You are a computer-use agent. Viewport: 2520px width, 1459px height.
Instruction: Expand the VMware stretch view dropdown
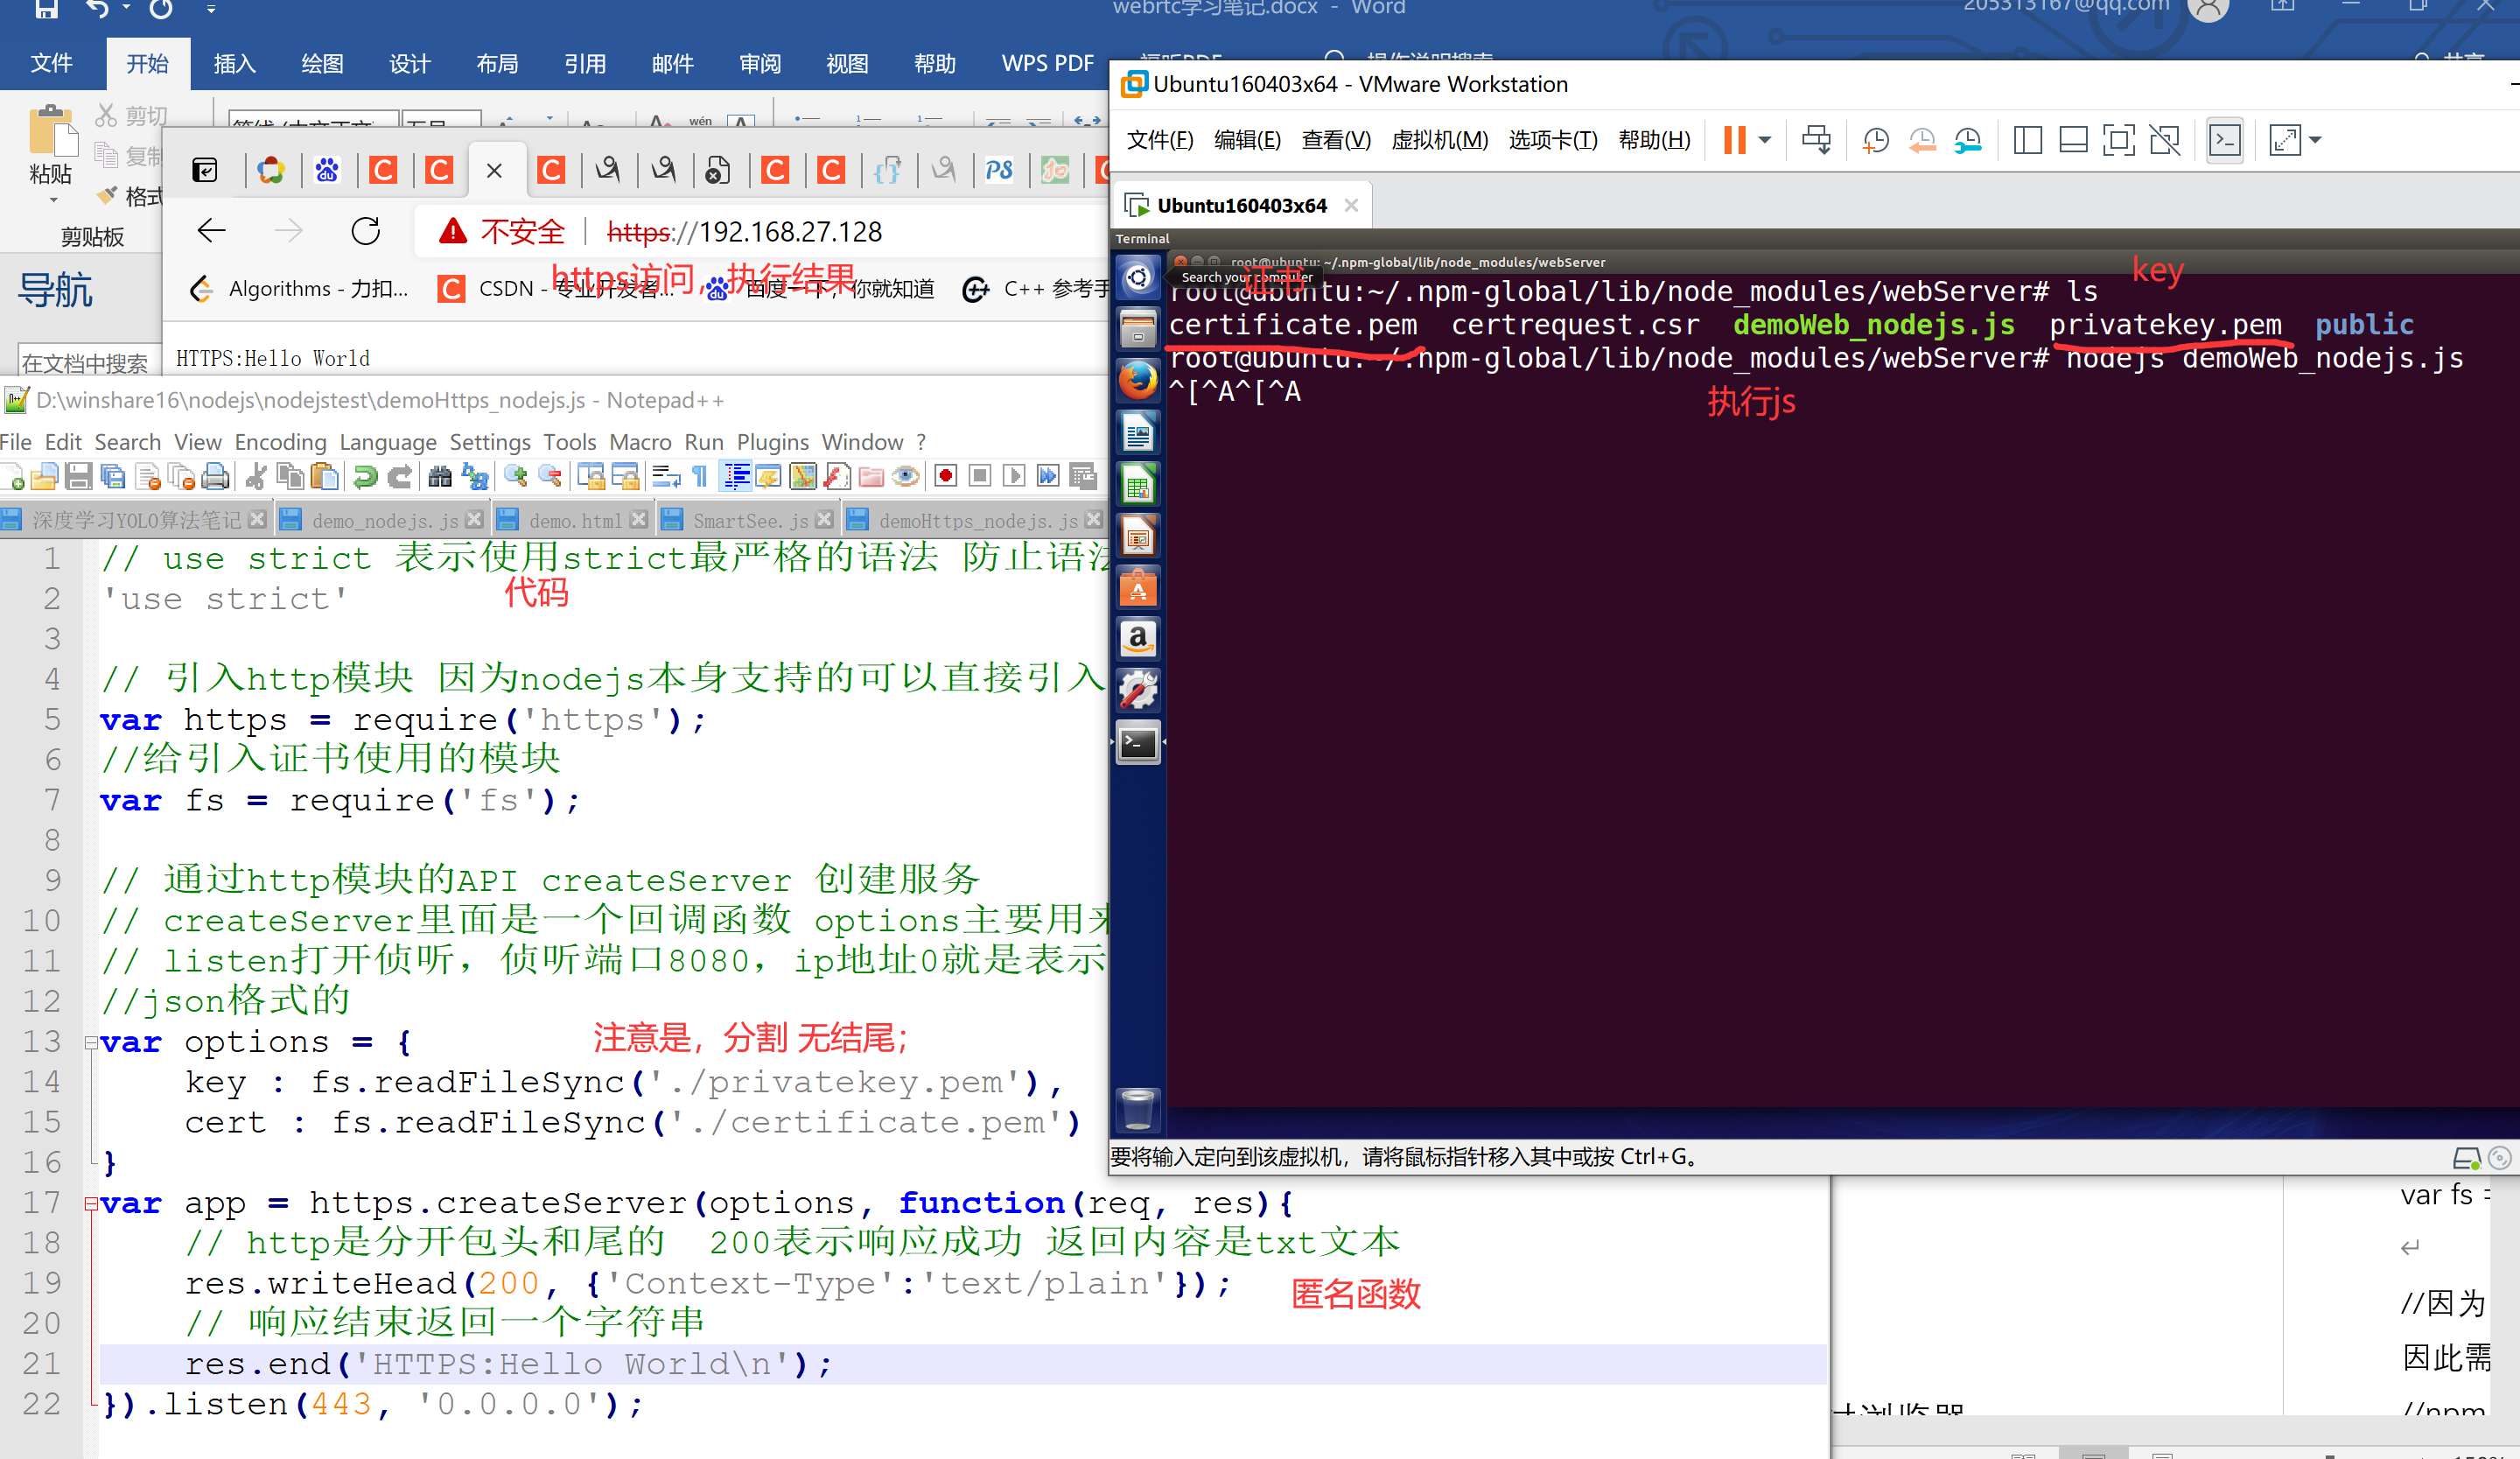(2314, 140)
